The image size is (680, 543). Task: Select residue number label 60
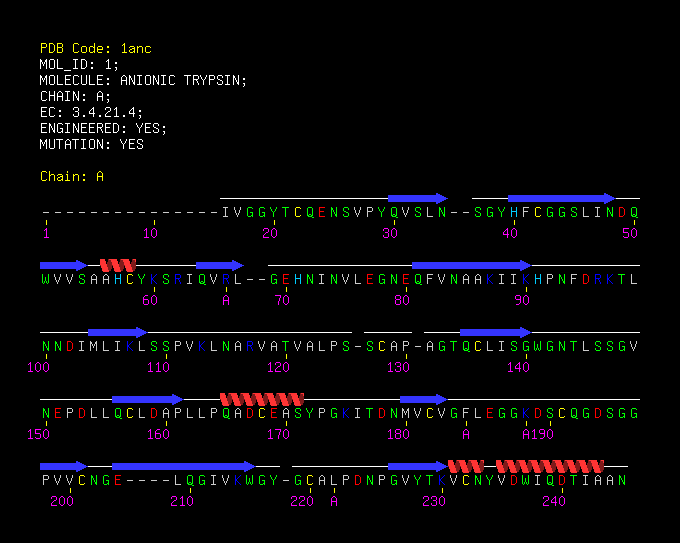point(150,300)
